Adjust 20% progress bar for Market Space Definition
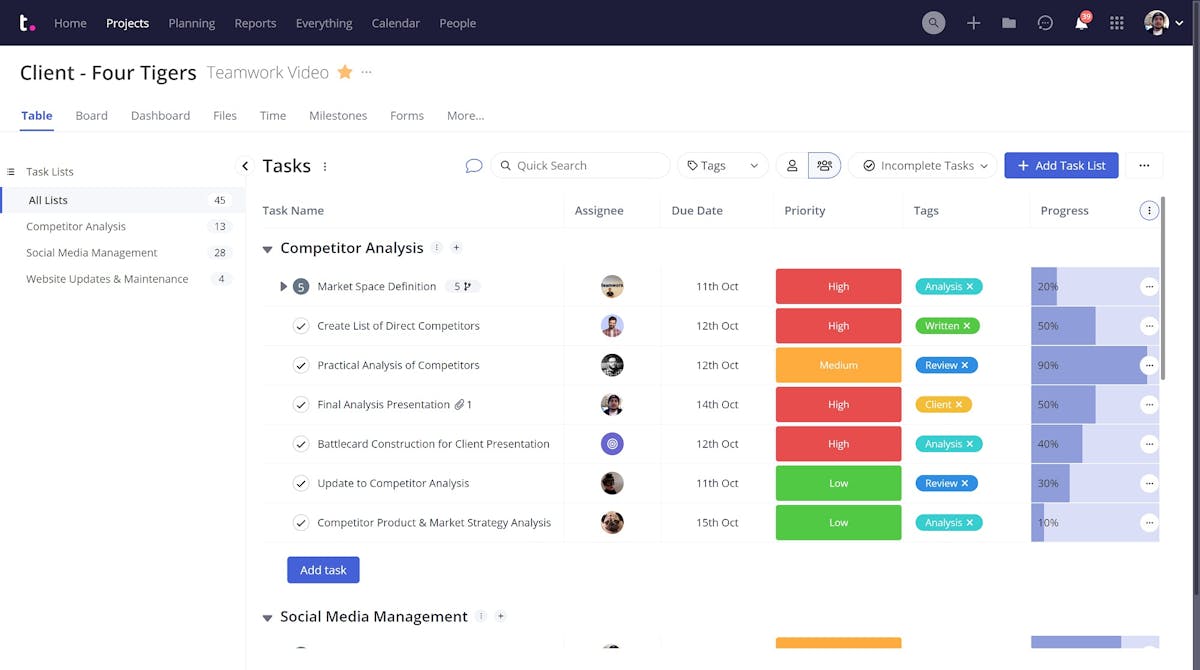1200x670 pixels. point(1095,287)
